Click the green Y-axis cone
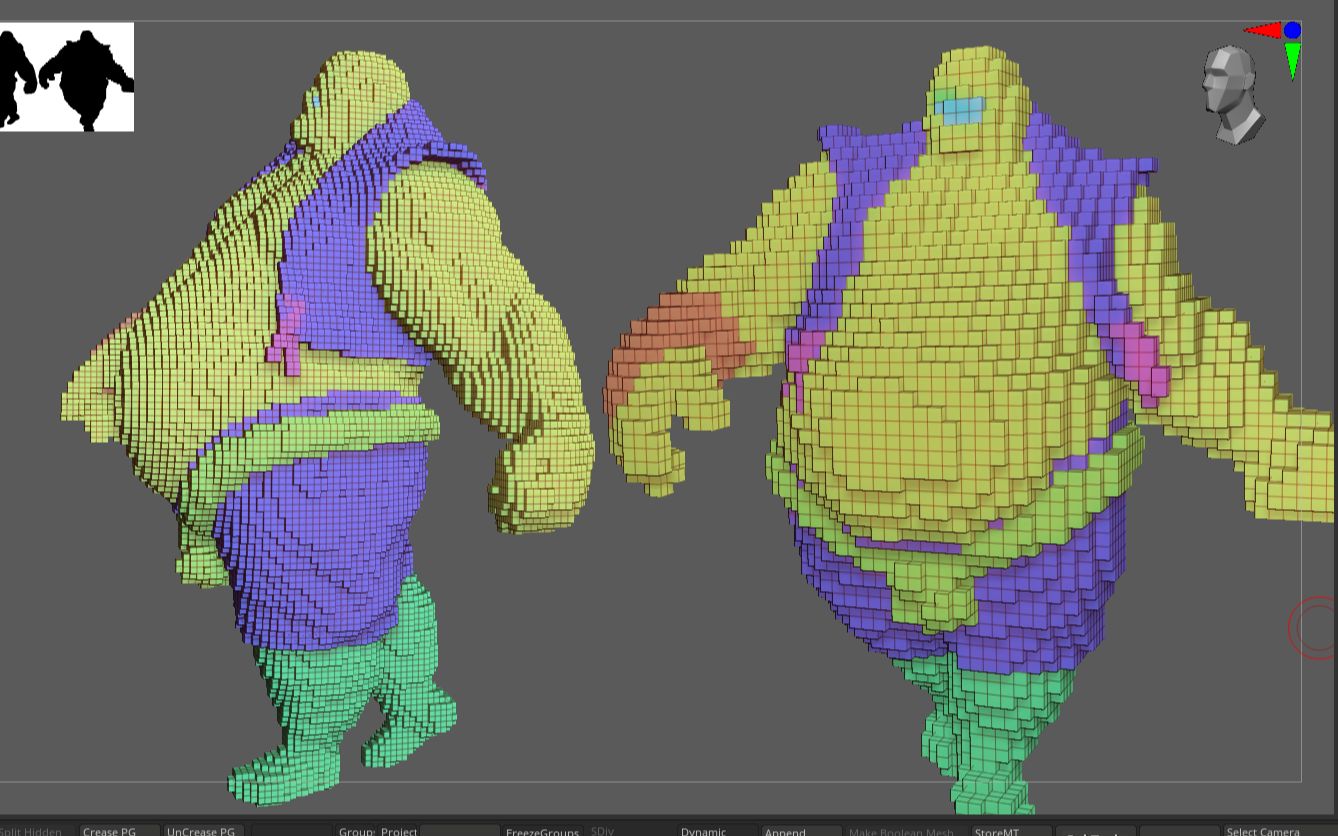Screen dimensions: 1338x836 (1293, 61)
